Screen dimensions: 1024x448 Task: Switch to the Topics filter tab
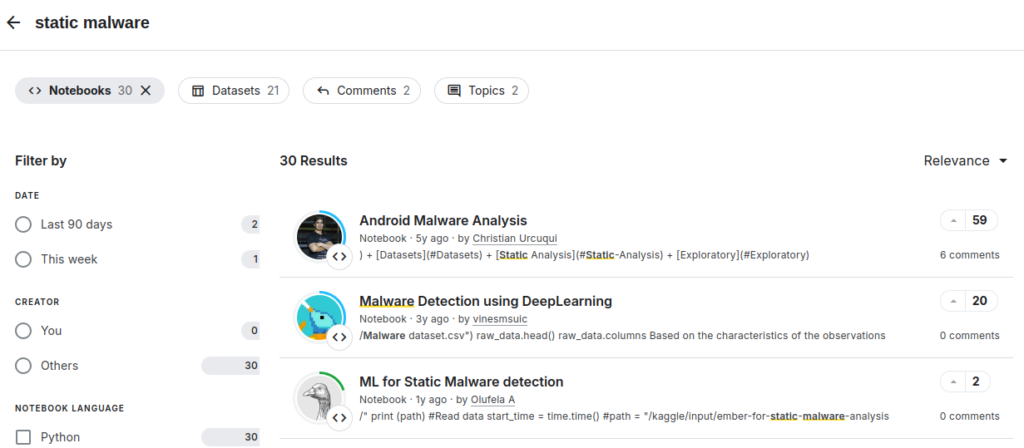click(x=481, y=90)
